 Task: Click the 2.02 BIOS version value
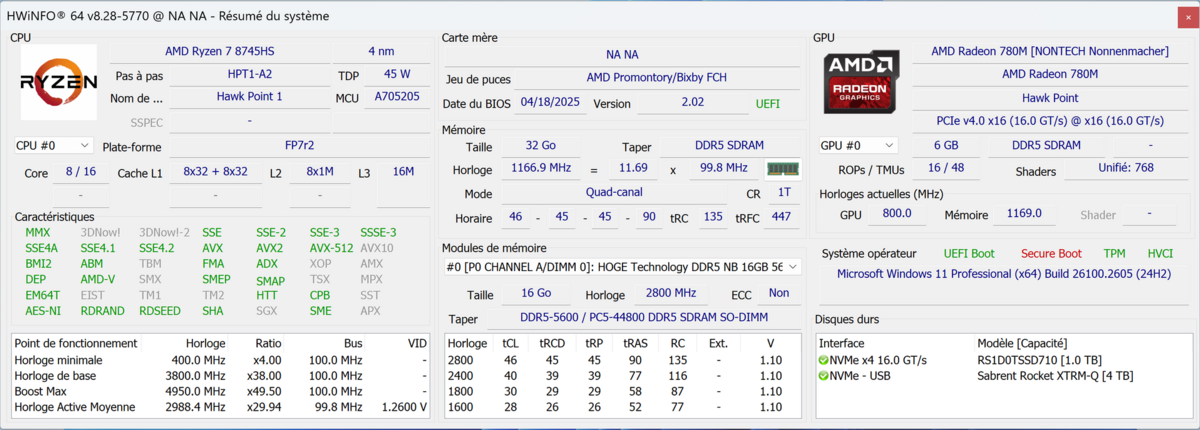692,104
